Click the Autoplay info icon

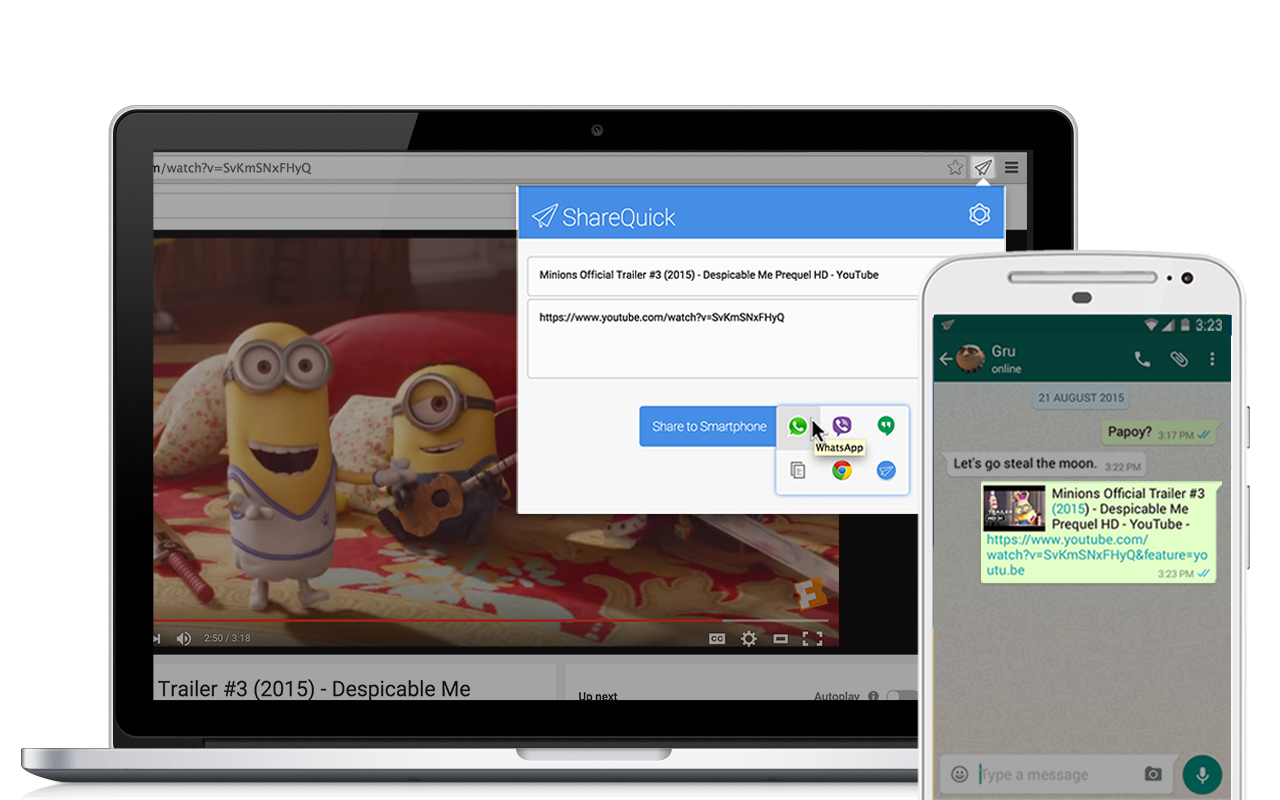(x=873, y=696)
